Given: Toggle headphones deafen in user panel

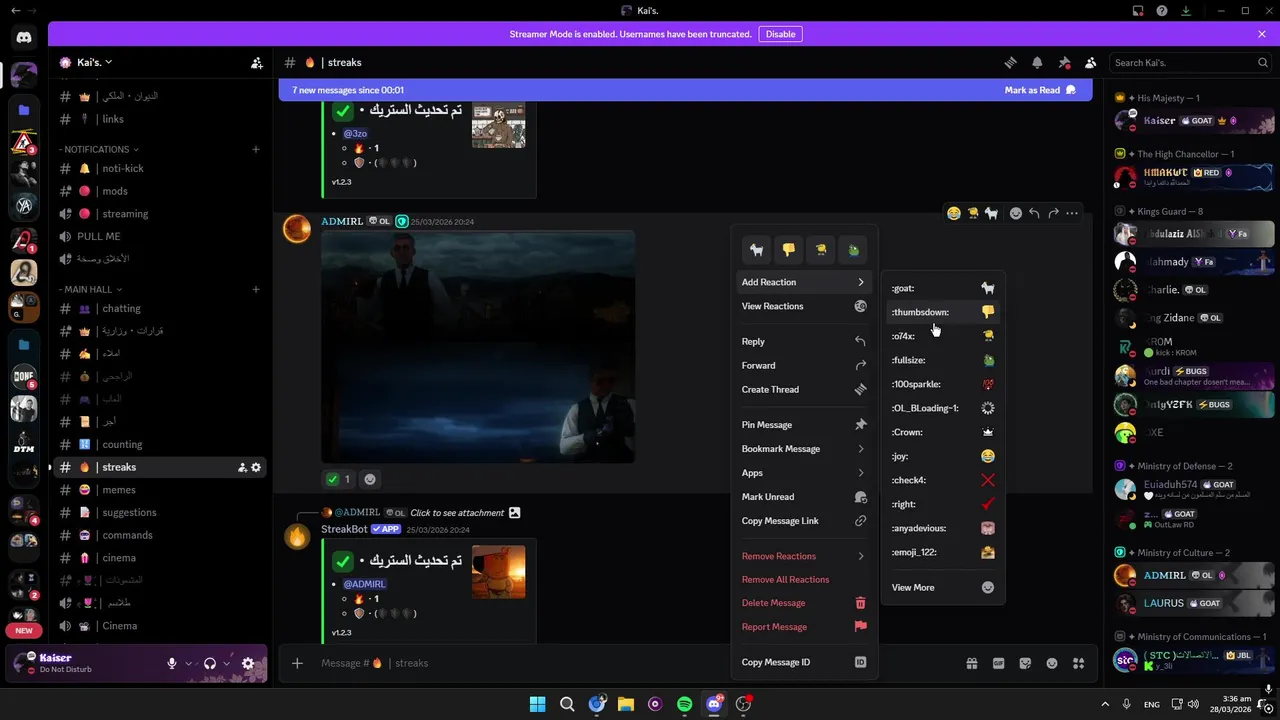Looking at the screenshot, I should [x=210, y=663].
